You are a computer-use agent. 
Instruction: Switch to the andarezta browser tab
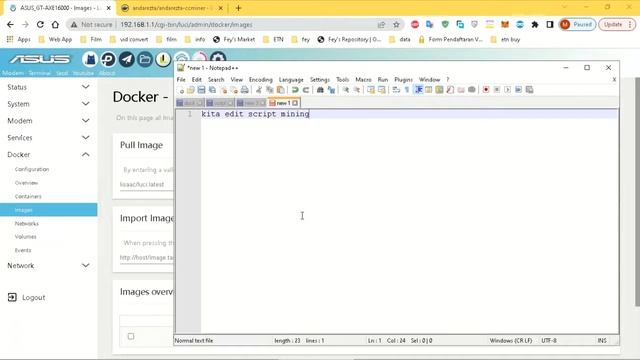172,8
